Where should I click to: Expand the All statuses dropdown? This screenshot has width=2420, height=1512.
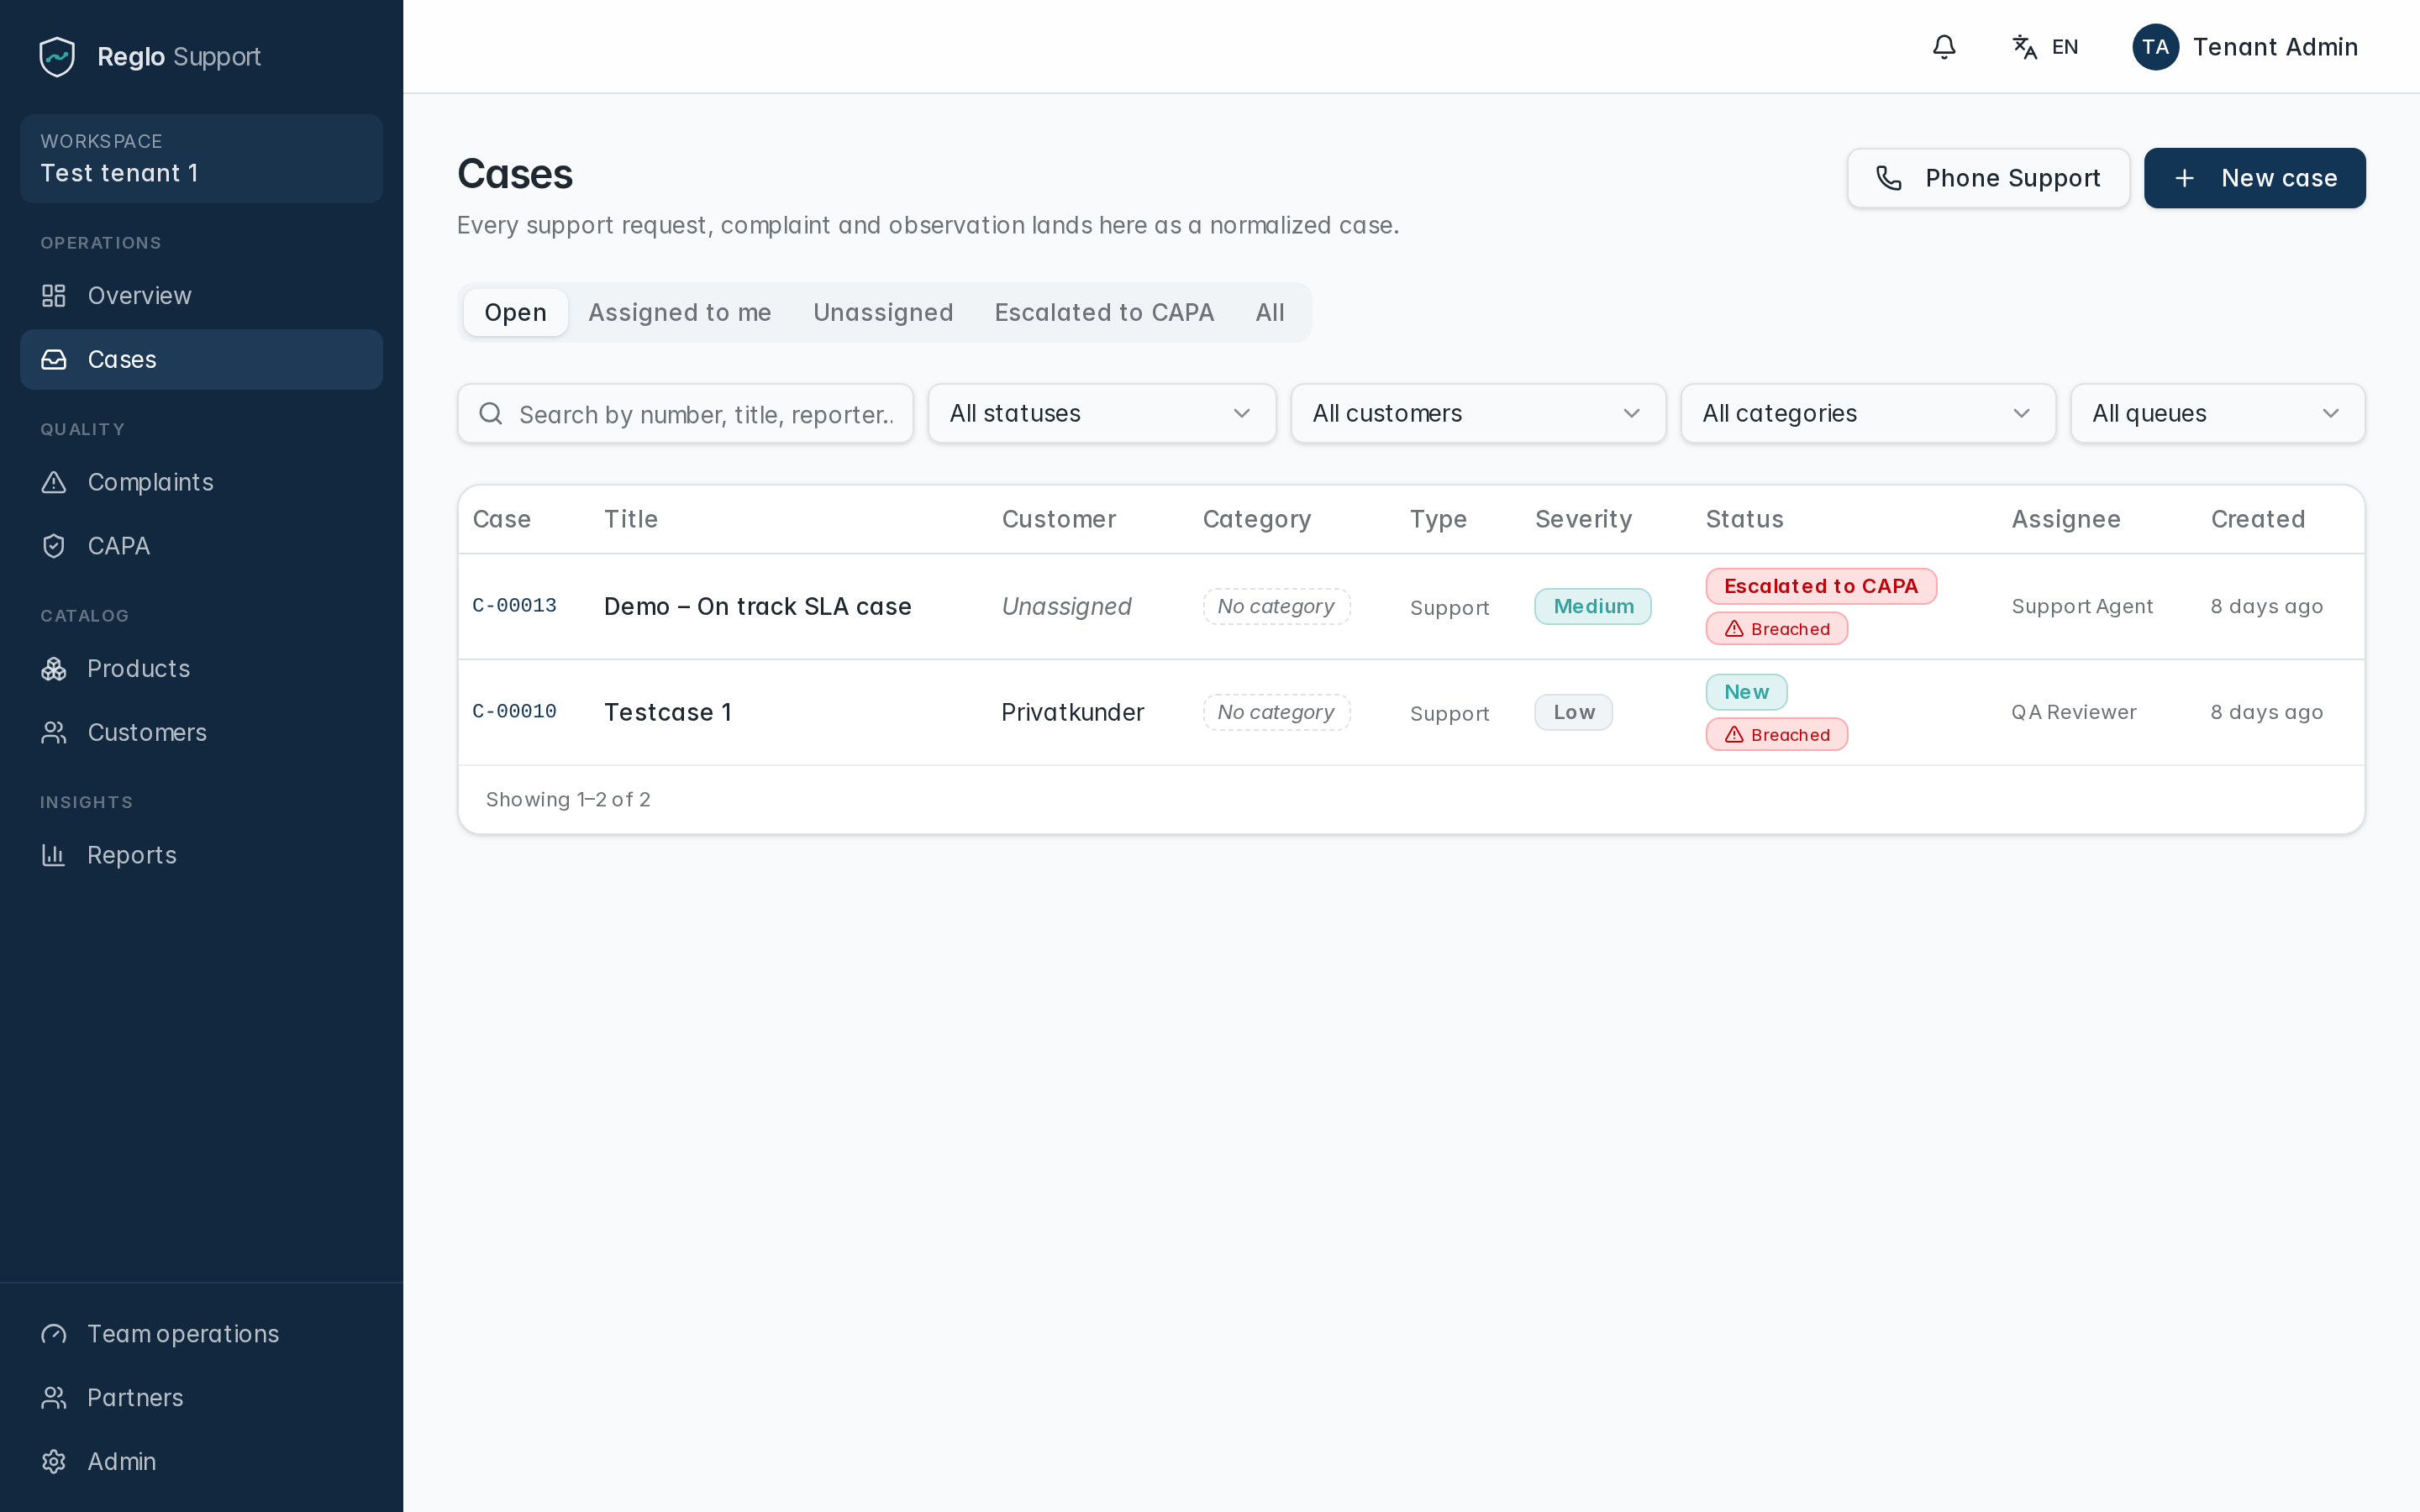coord(1102,414)
